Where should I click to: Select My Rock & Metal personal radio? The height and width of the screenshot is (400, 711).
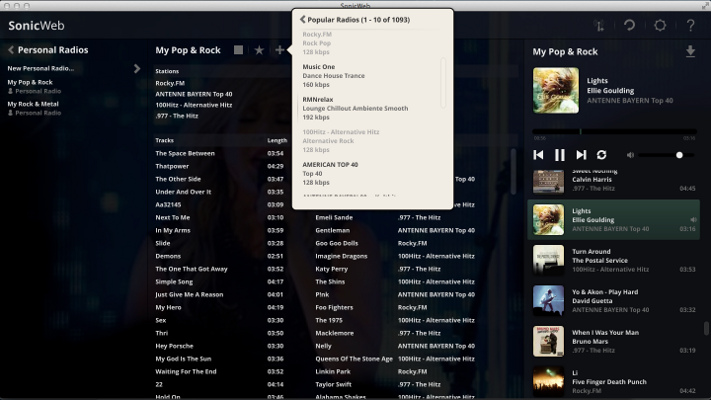[34, 103]
